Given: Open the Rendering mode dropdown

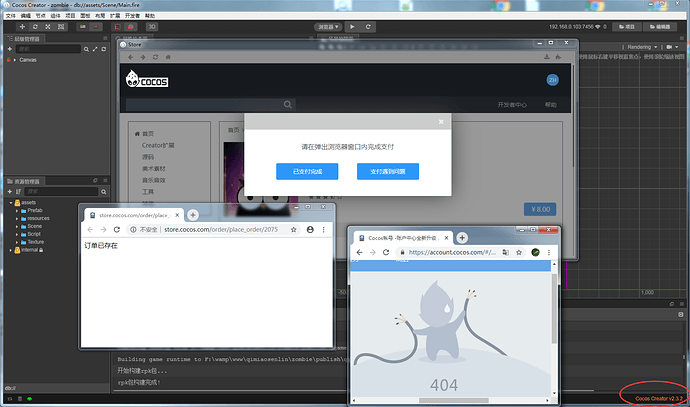Looking at the screenshot, I should point(642,47).
